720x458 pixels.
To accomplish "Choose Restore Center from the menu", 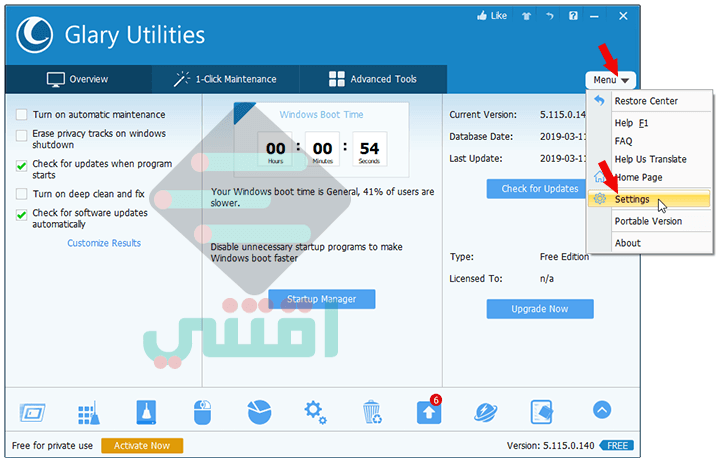I will pos(649,101).
